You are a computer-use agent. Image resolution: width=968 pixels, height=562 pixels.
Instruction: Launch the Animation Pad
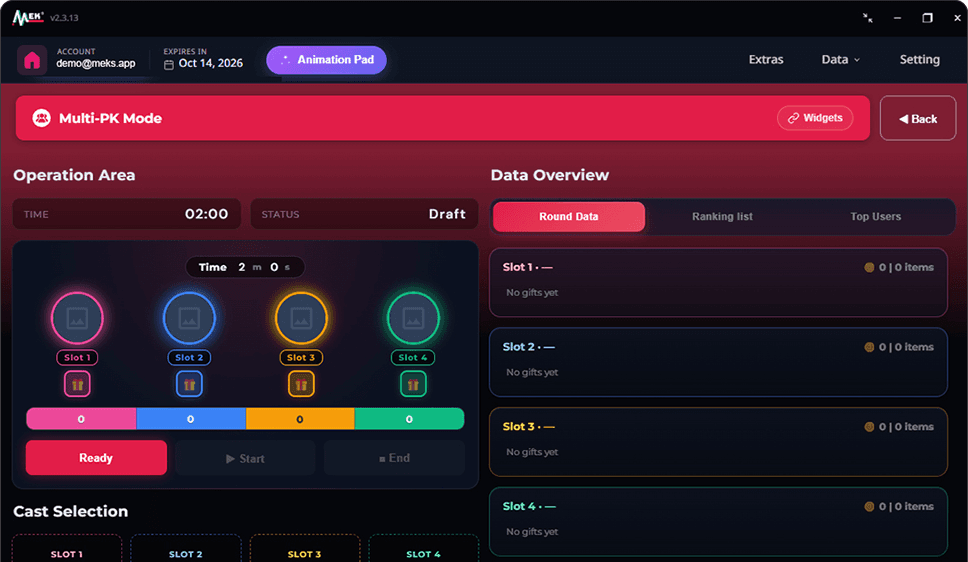326,60
